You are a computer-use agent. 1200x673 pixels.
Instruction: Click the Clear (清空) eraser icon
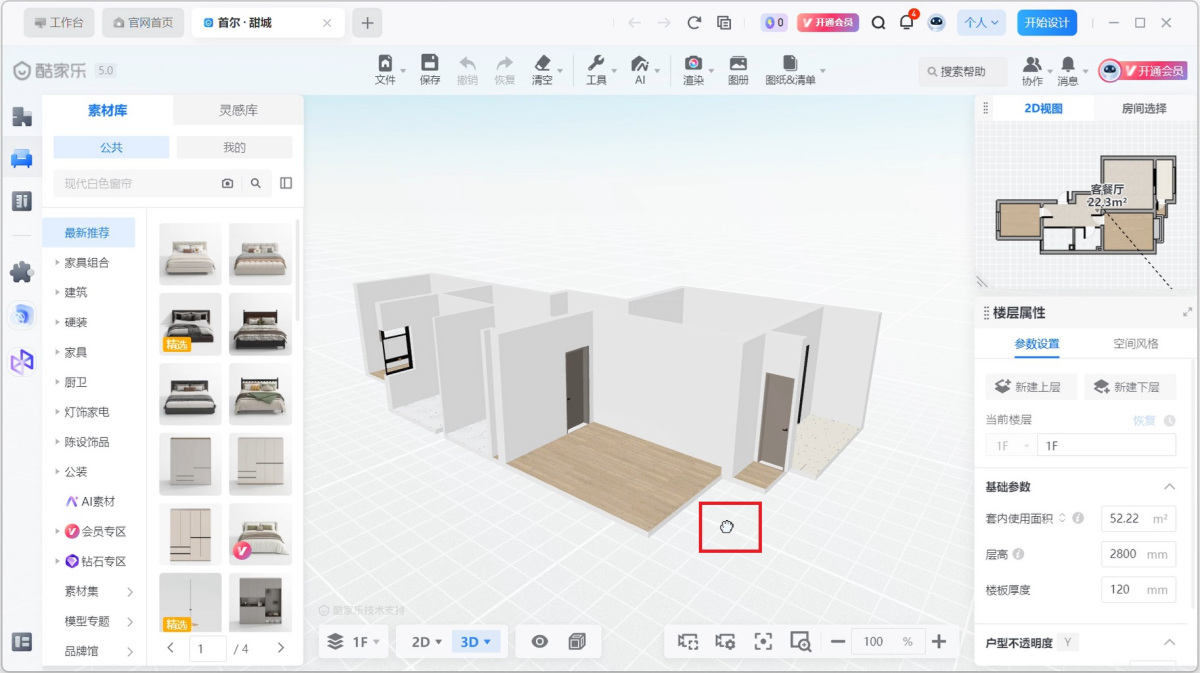542,69
